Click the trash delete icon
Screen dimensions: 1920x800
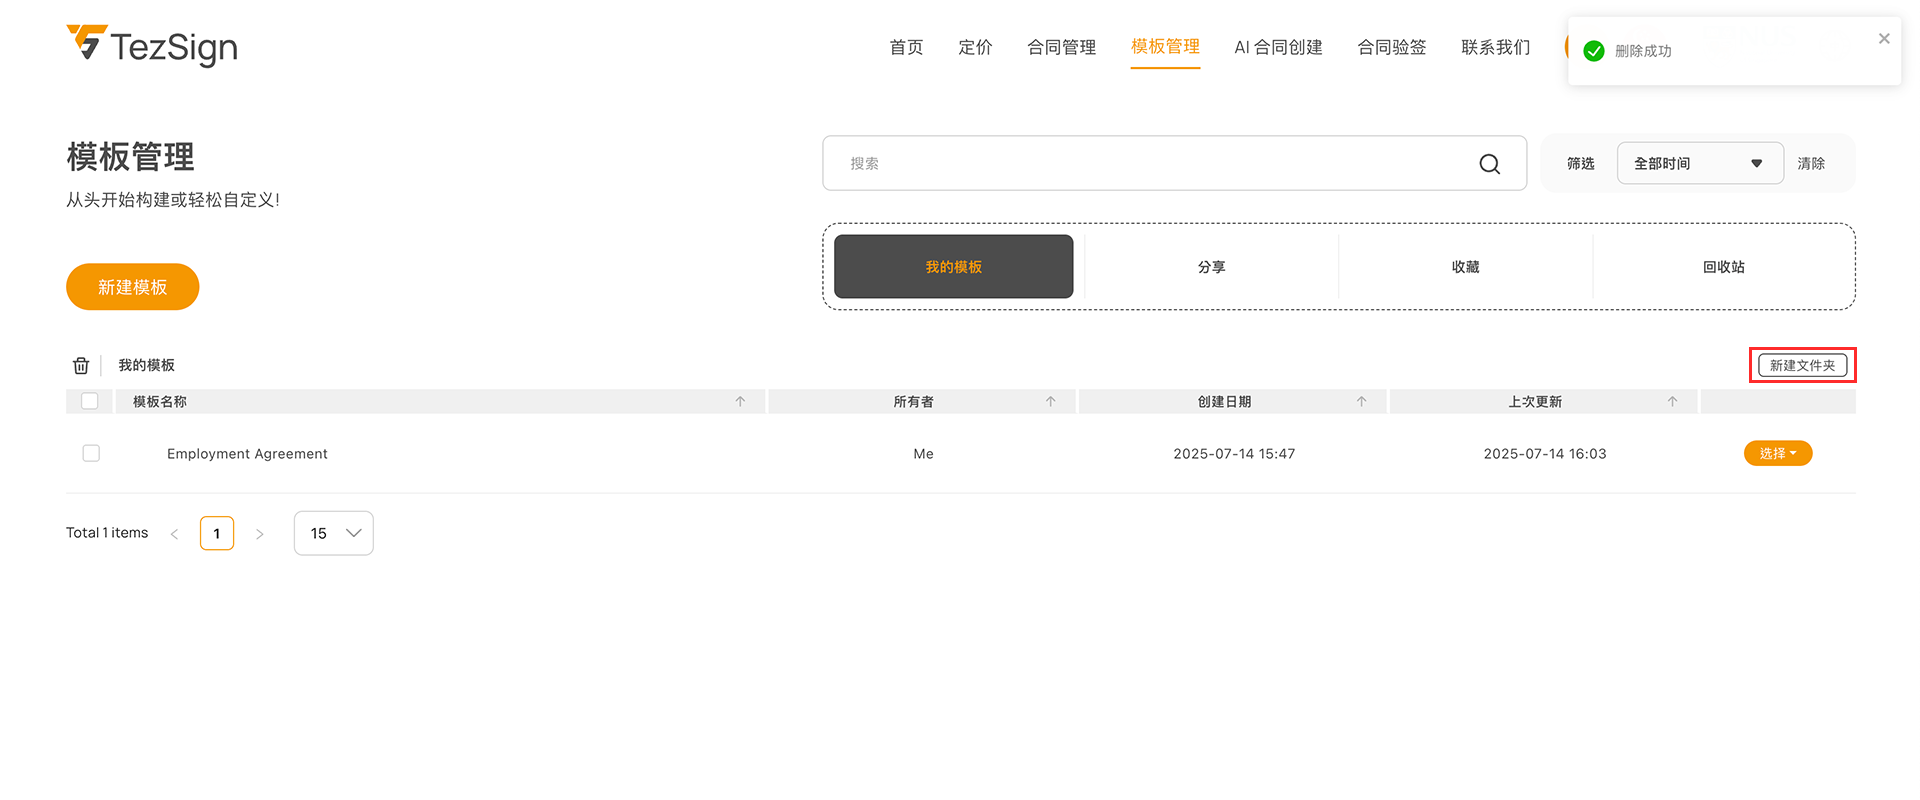[x=81, y=366]
